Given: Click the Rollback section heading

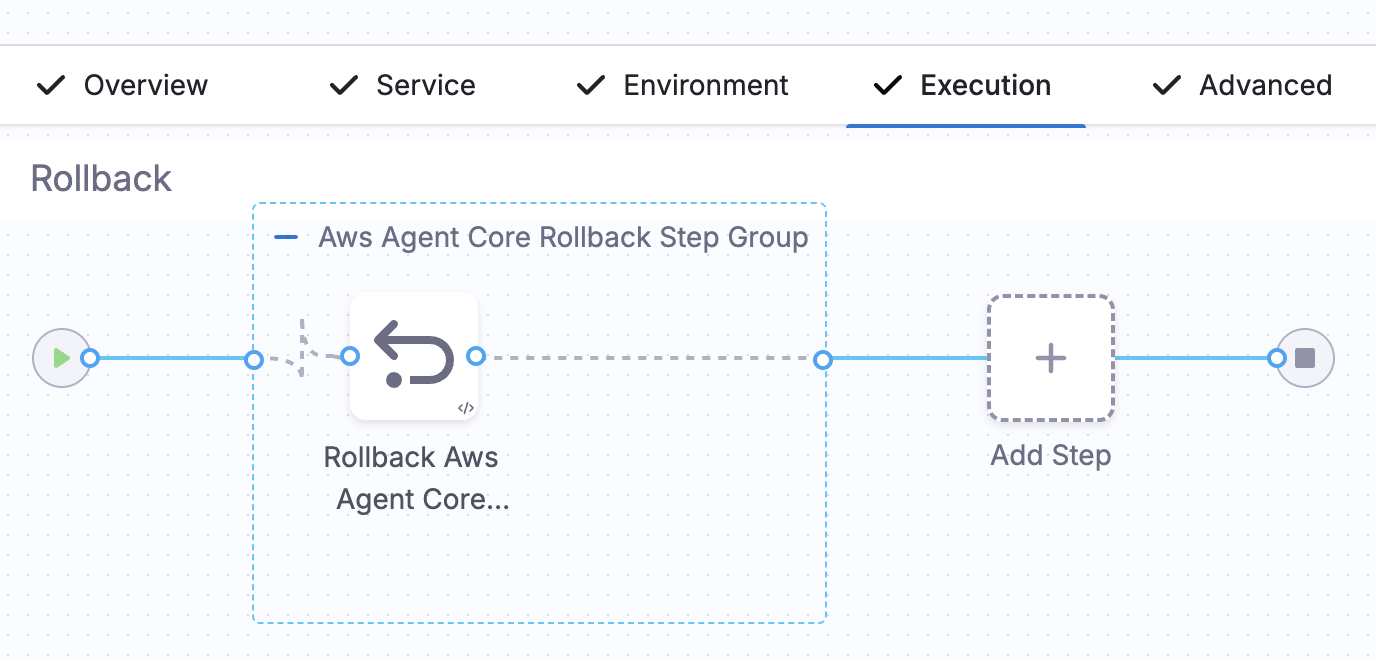Looking at the screenshot, I should 101,179.
